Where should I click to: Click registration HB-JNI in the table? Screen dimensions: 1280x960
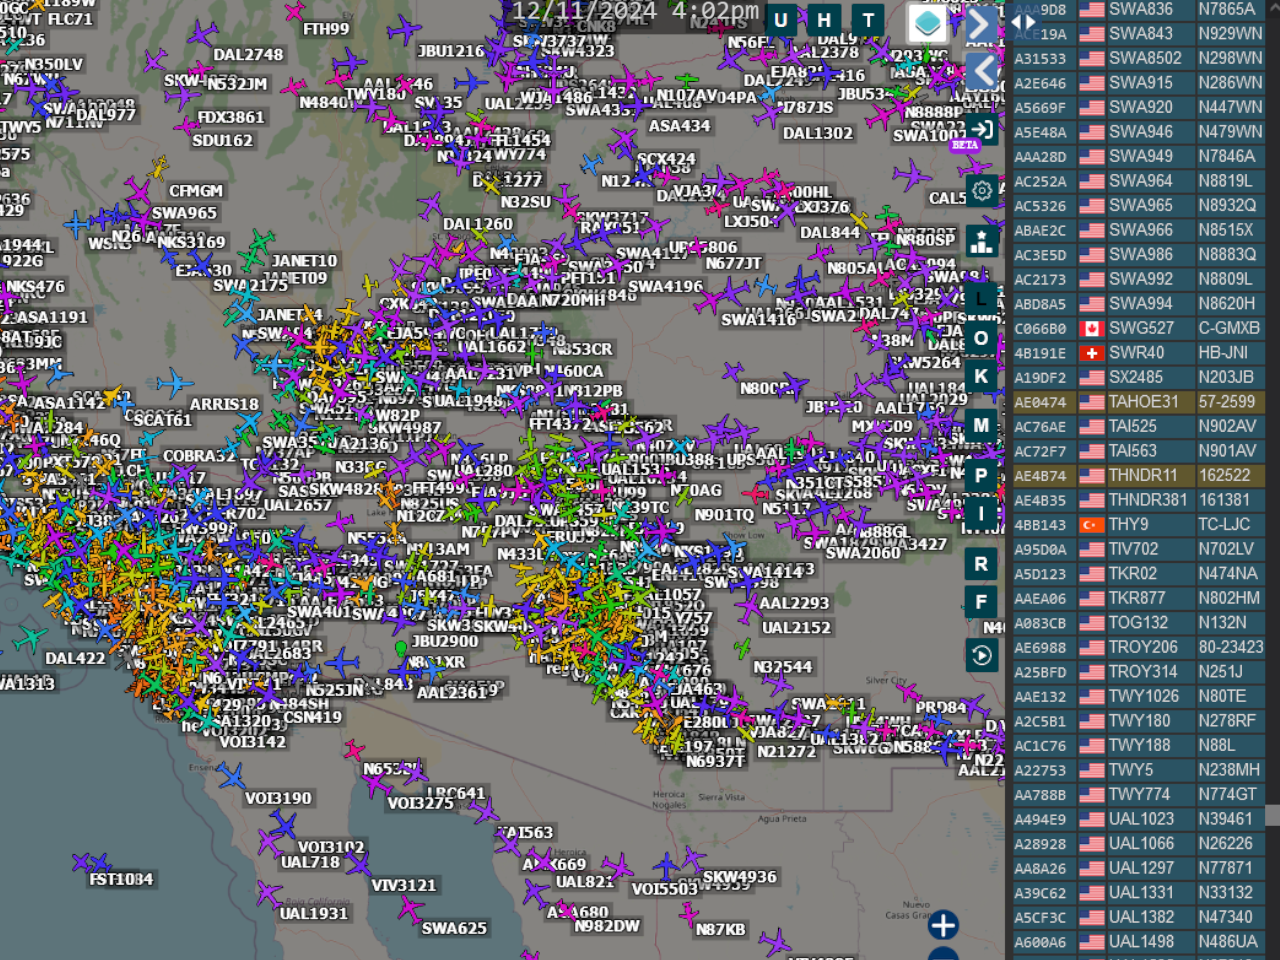[x=1224, y=353]
